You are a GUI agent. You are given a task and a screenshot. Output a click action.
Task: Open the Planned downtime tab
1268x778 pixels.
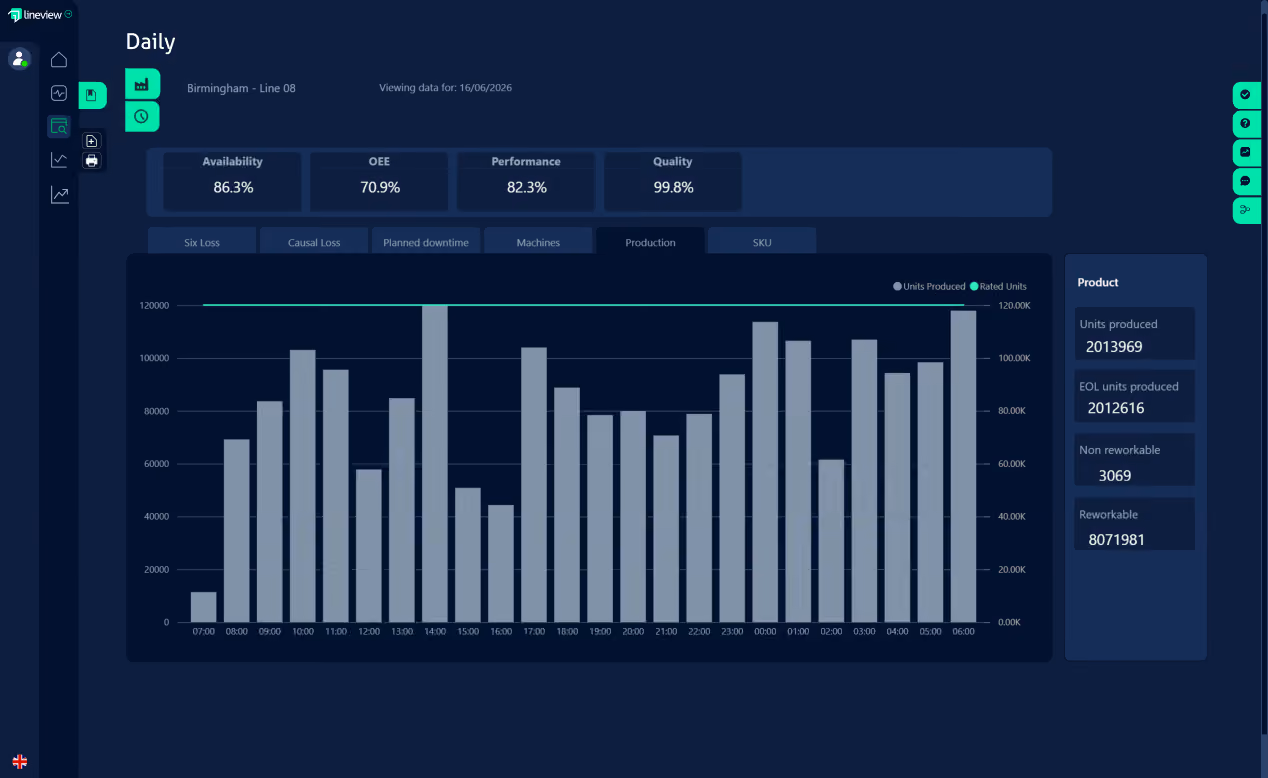(426, 241)
